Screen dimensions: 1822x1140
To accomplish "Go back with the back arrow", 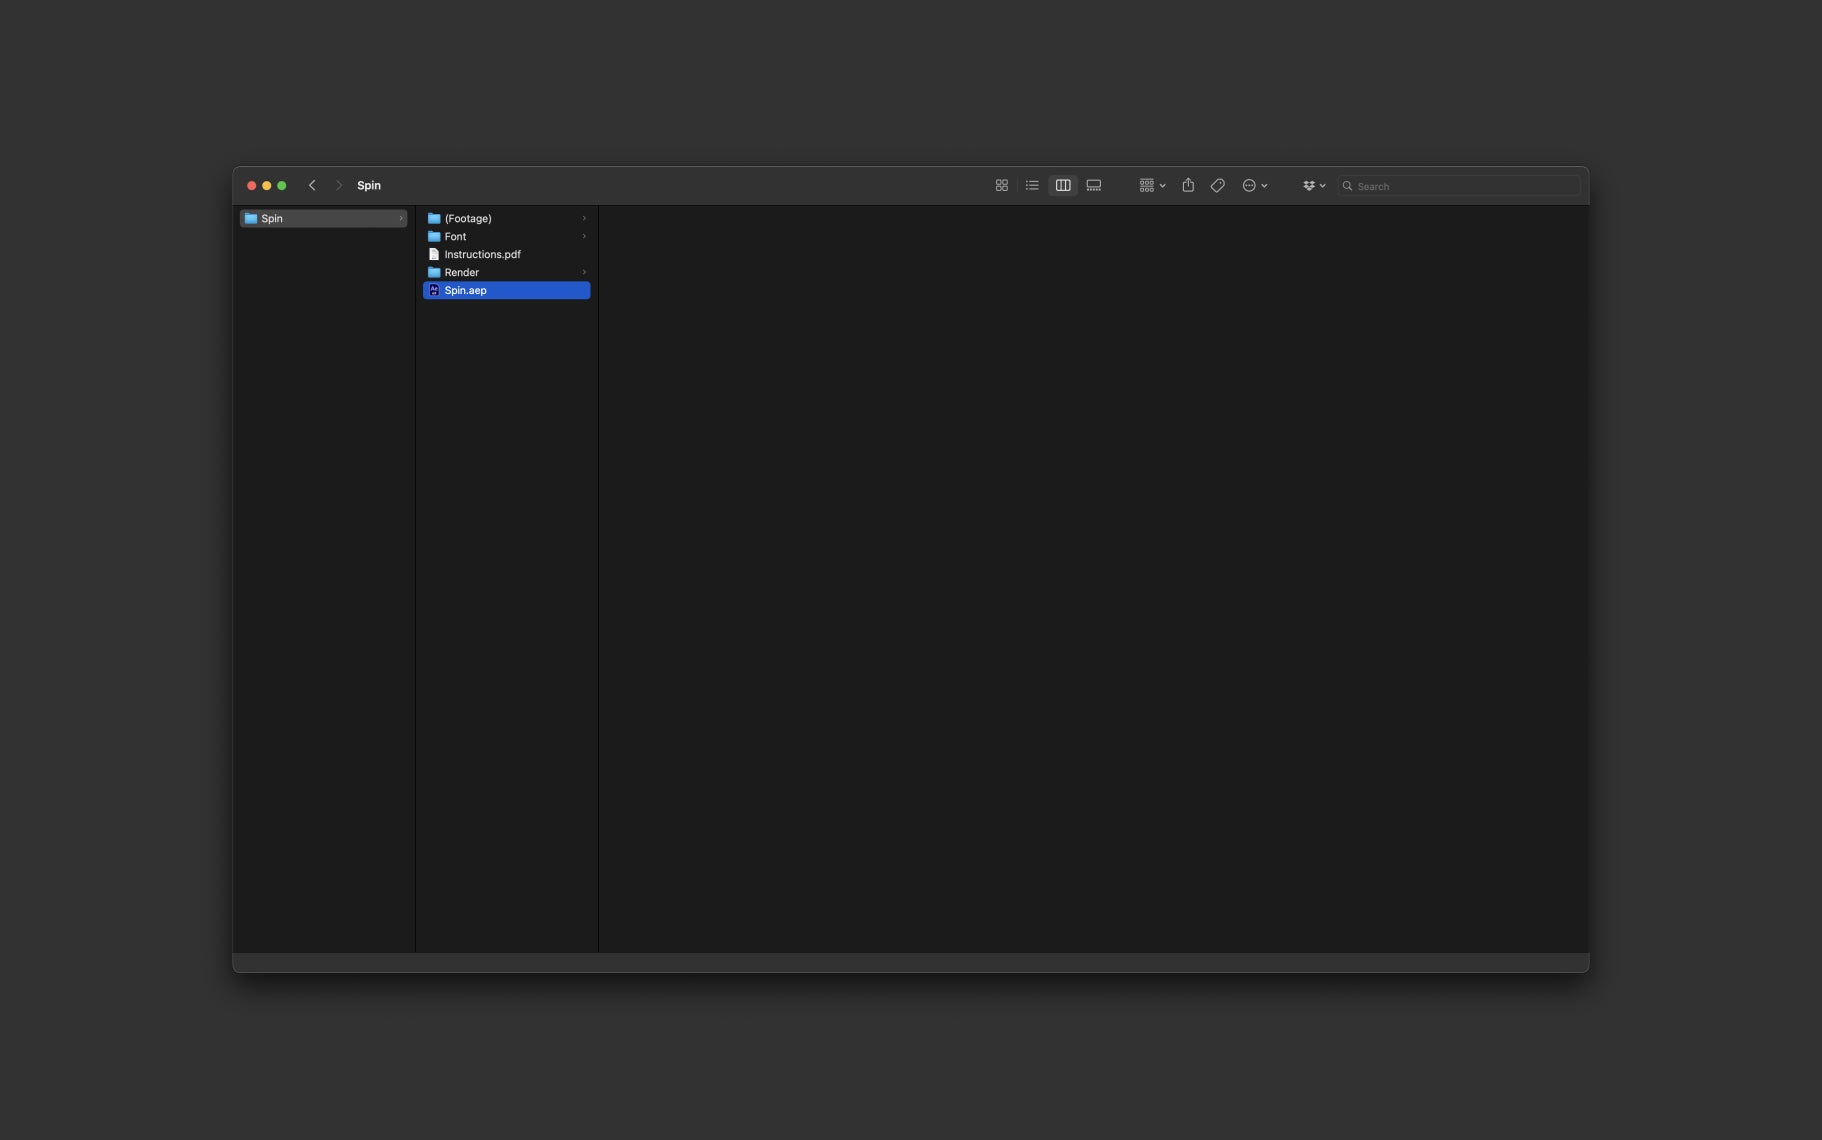I will (312, 186).
